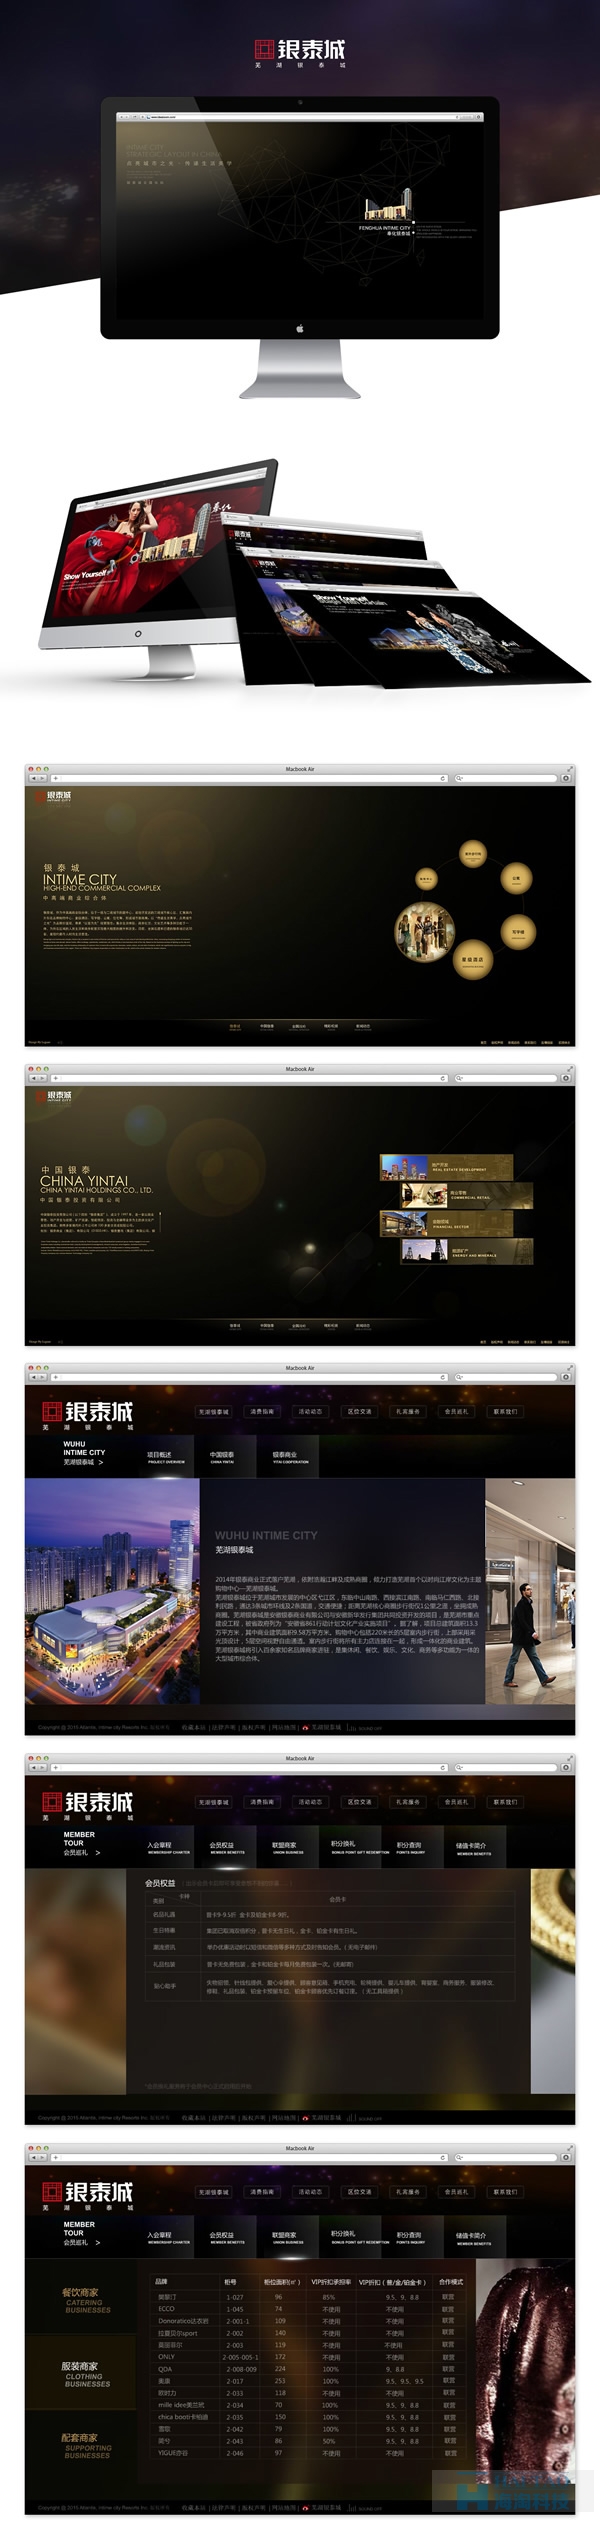Click browser back arrow in INTIME CITY window
The width and height of the screenshot is (600, 2538).
[x=34, y=778]
